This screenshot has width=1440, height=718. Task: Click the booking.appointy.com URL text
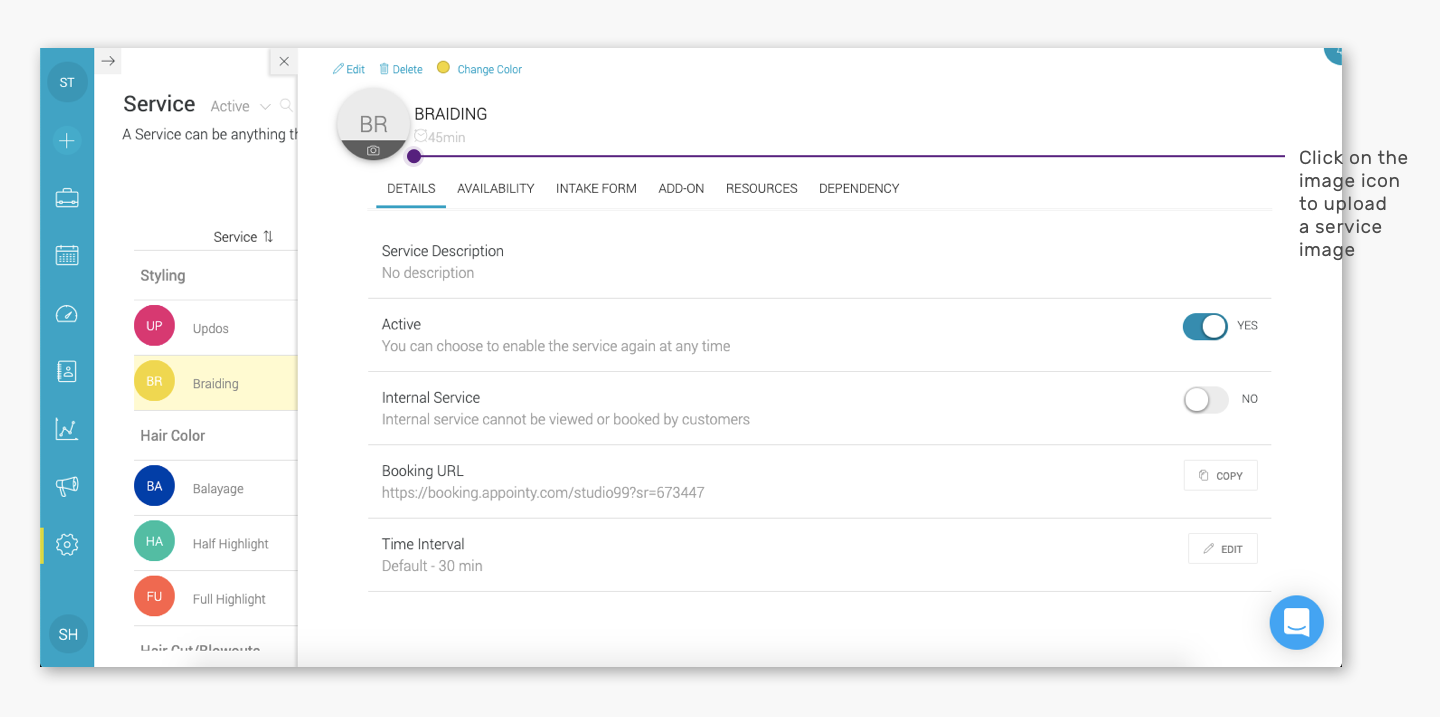[543, 492]
